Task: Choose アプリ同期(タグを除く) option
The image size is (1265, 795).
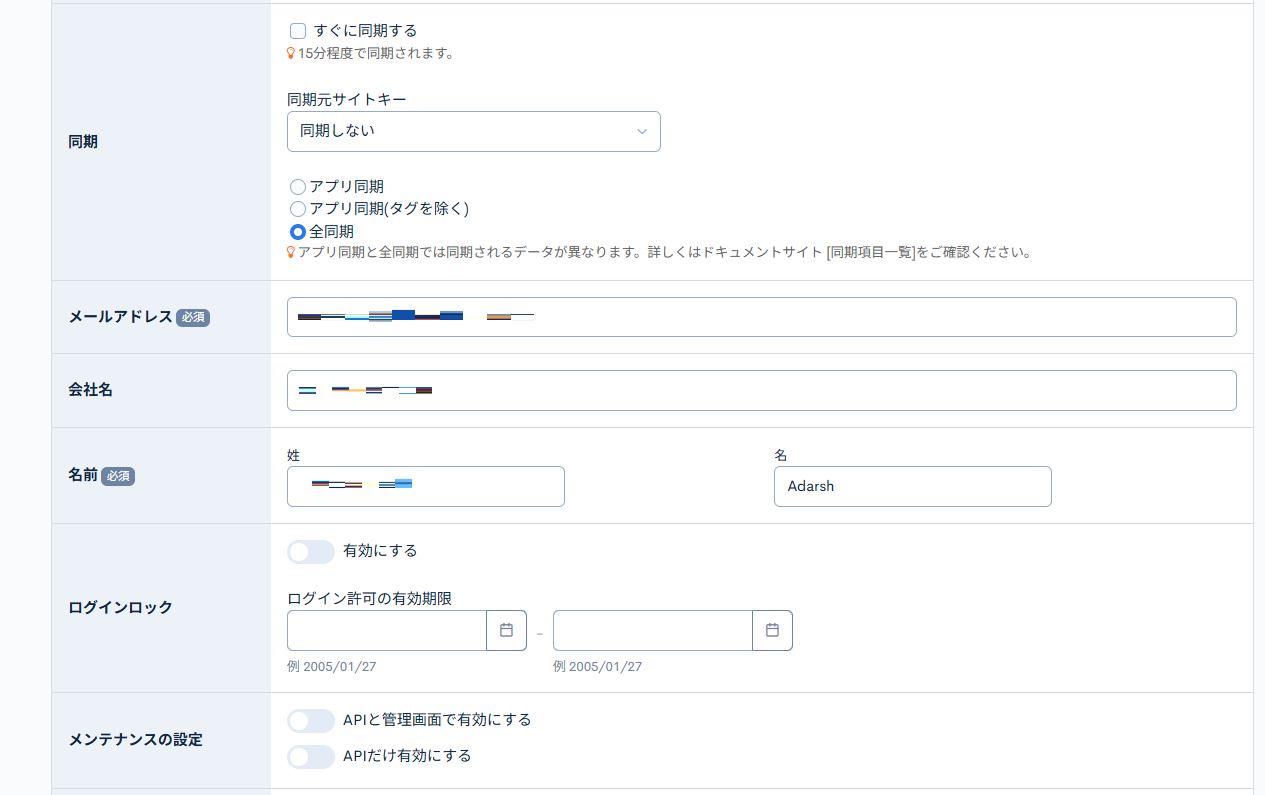Action: (297, 209)
